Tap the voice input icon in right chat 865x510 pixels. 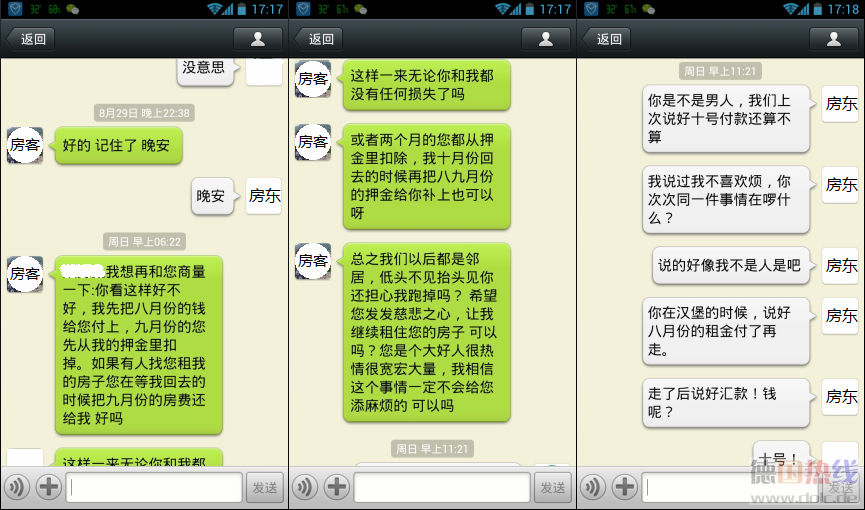pyautogui.click(x=593, y=487)
